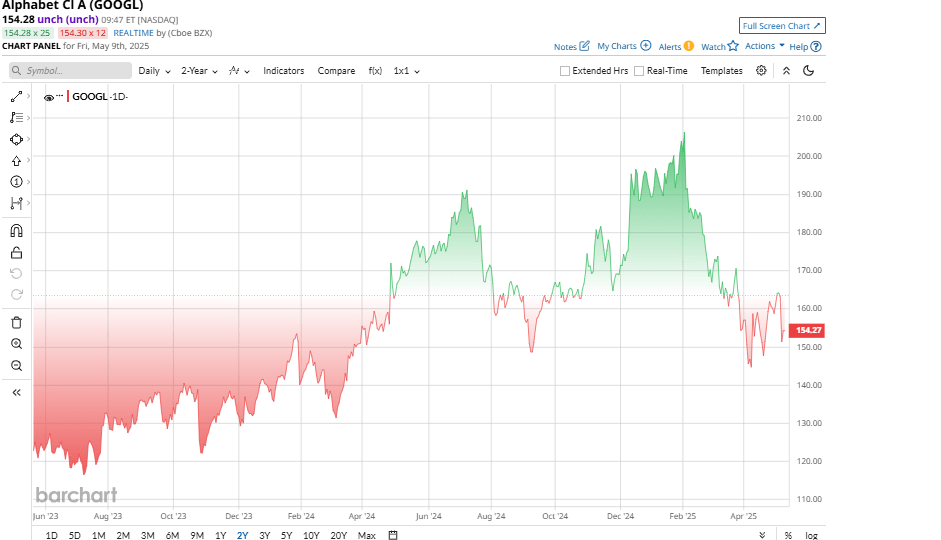The image size is (941, 540).
Task: Switch to dark mode with the moon icon
Action: coord(808,71)
